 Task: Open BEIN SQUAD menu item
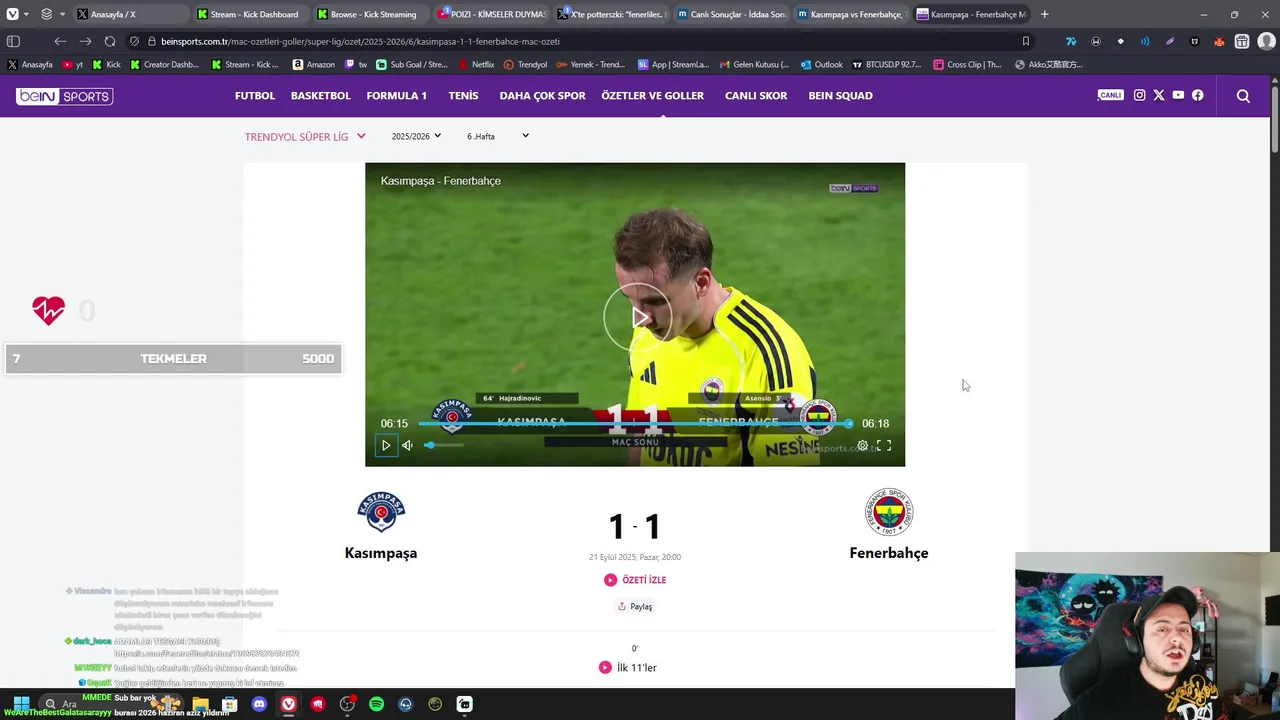tap(840, 96)
